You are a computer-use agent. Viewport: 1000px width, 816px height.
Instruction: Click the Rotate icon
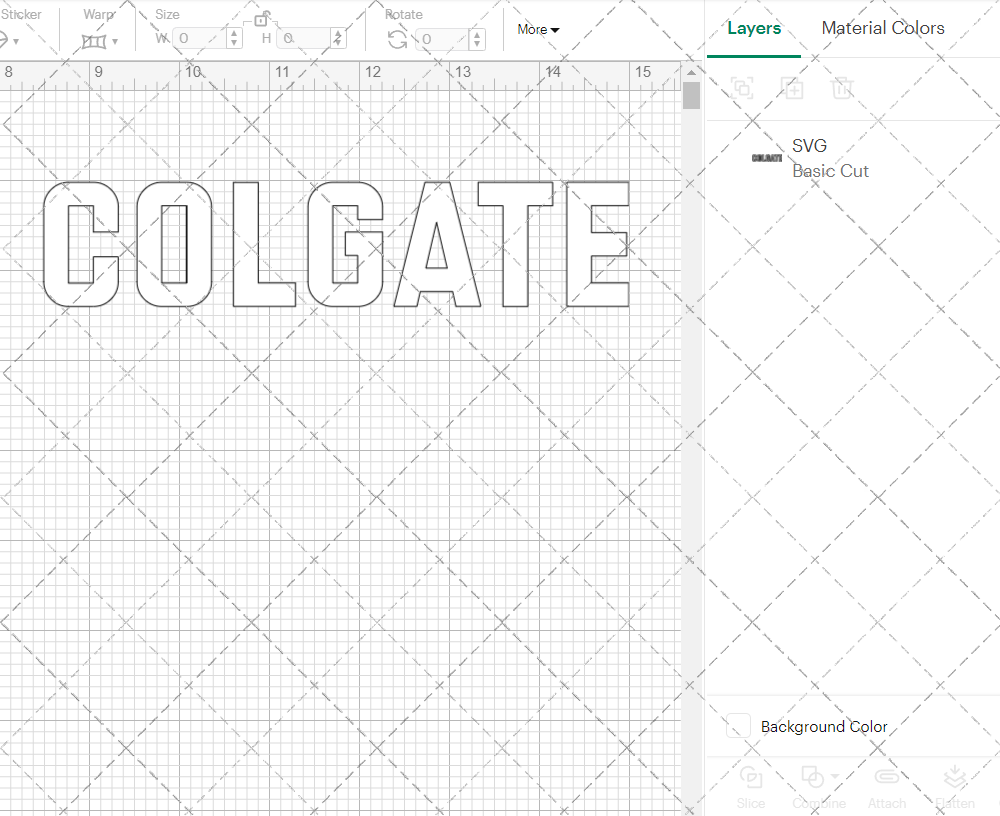point(397,40)
